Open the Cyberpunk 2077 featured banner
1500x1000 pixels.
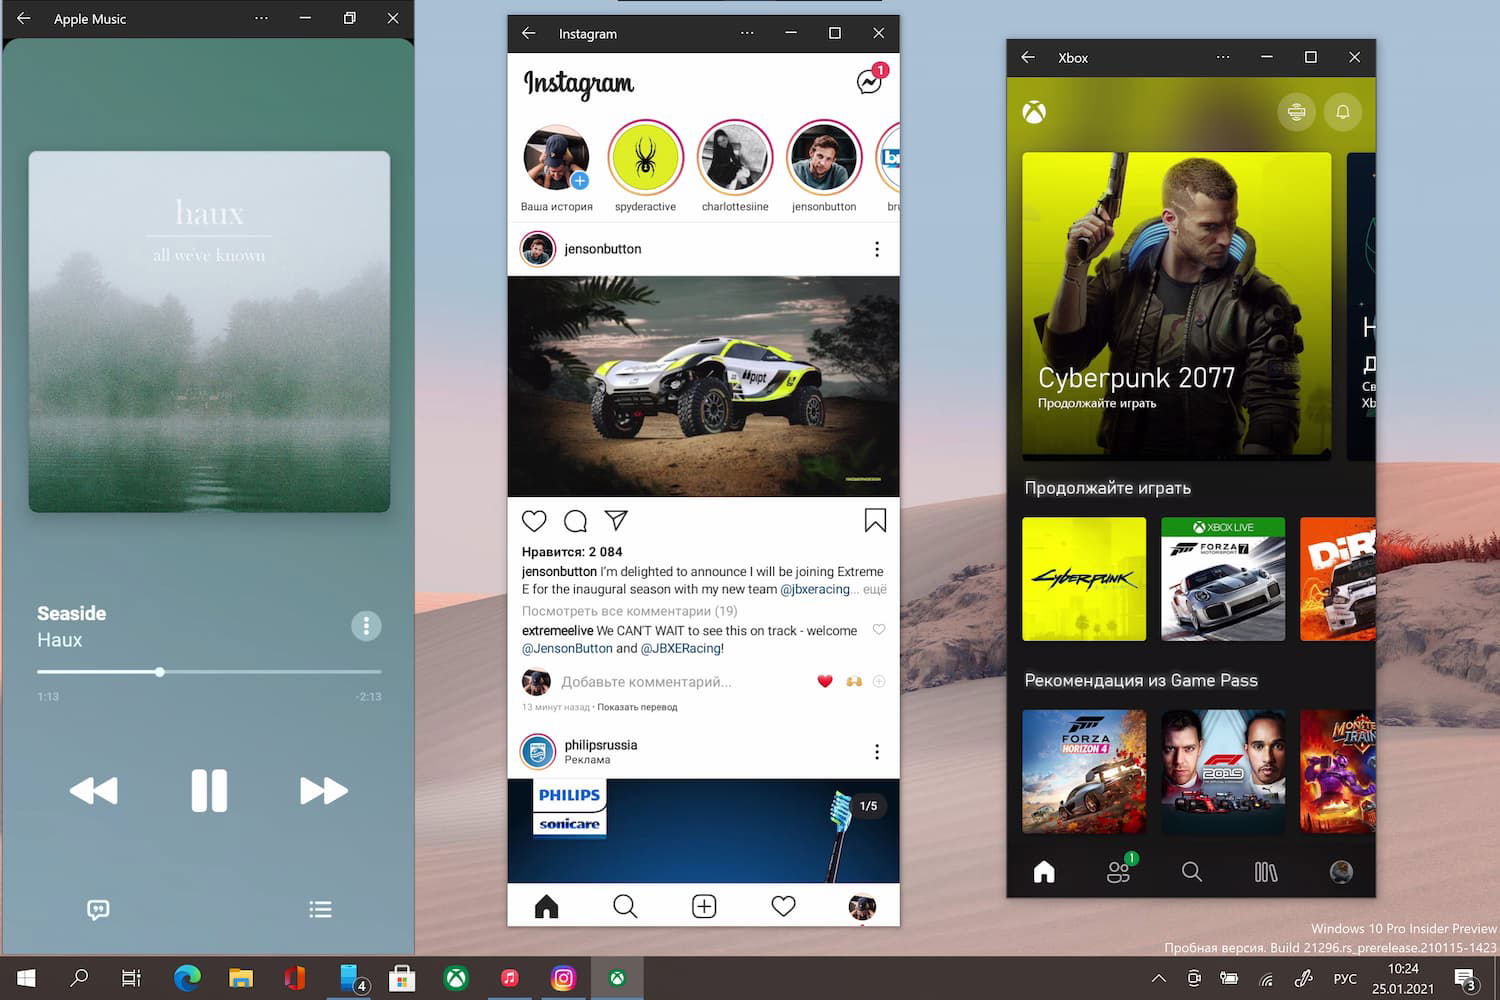1176,306
